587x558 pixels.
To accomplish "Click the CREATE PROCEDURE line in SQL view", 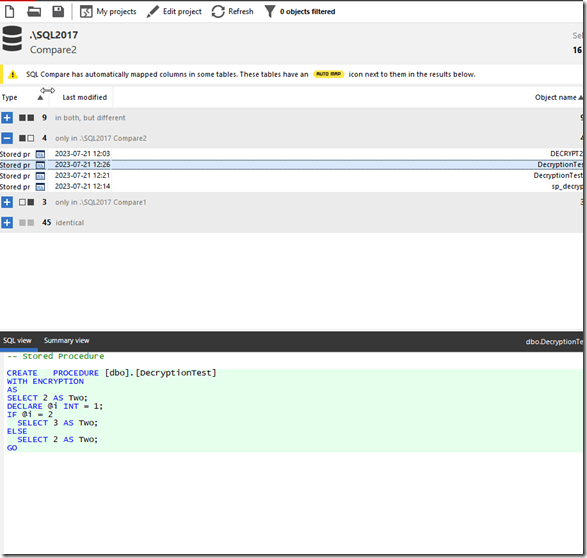I will (x=112, y=373).
